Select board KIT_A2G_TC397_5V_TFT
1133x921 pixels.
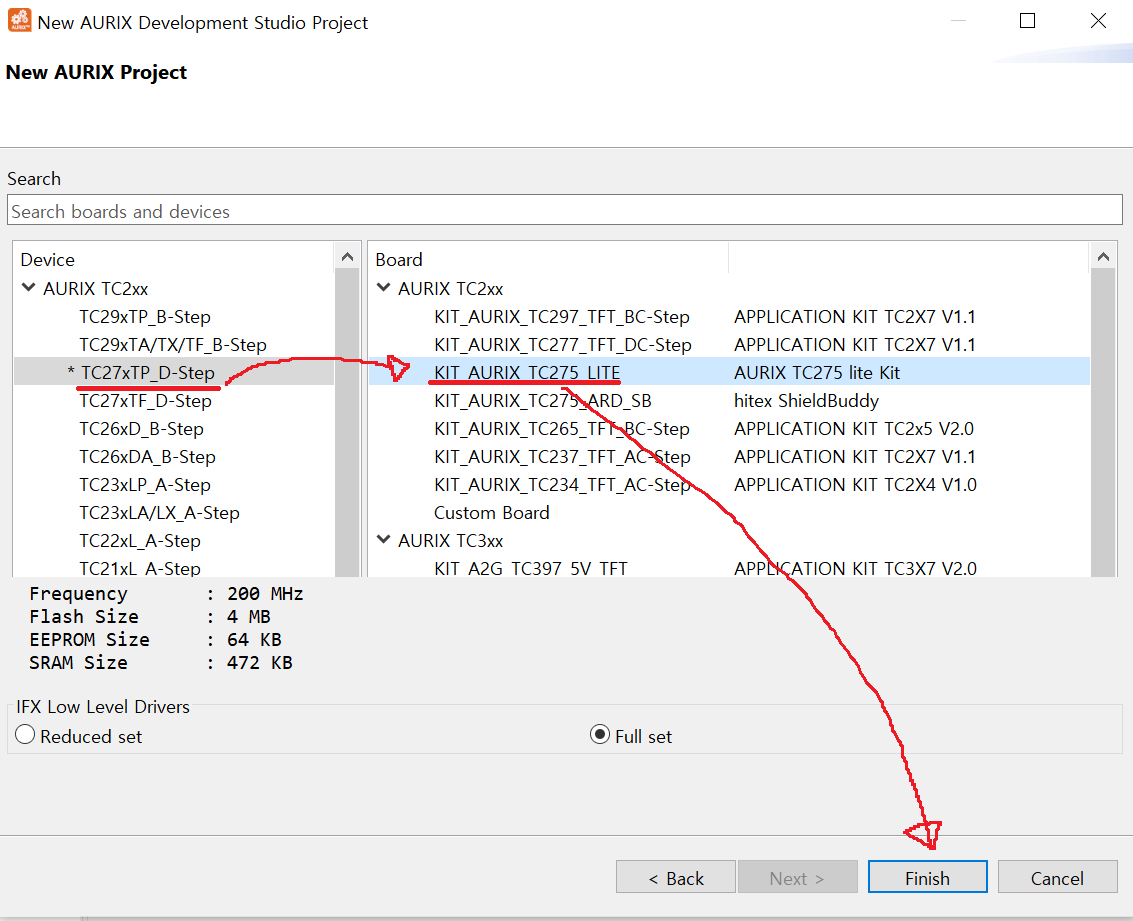pyautogui.click(x=530, y=568)
